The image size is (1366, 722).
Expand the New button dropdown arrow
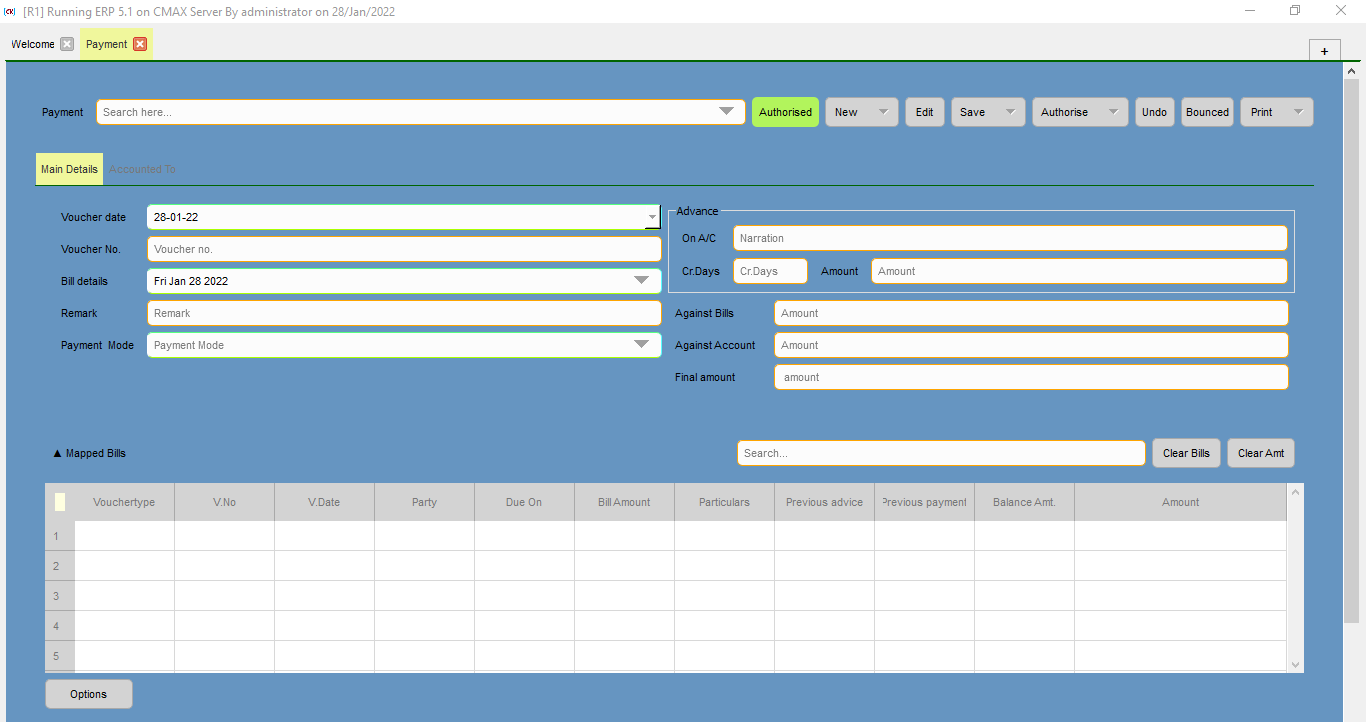coord(883,112)
